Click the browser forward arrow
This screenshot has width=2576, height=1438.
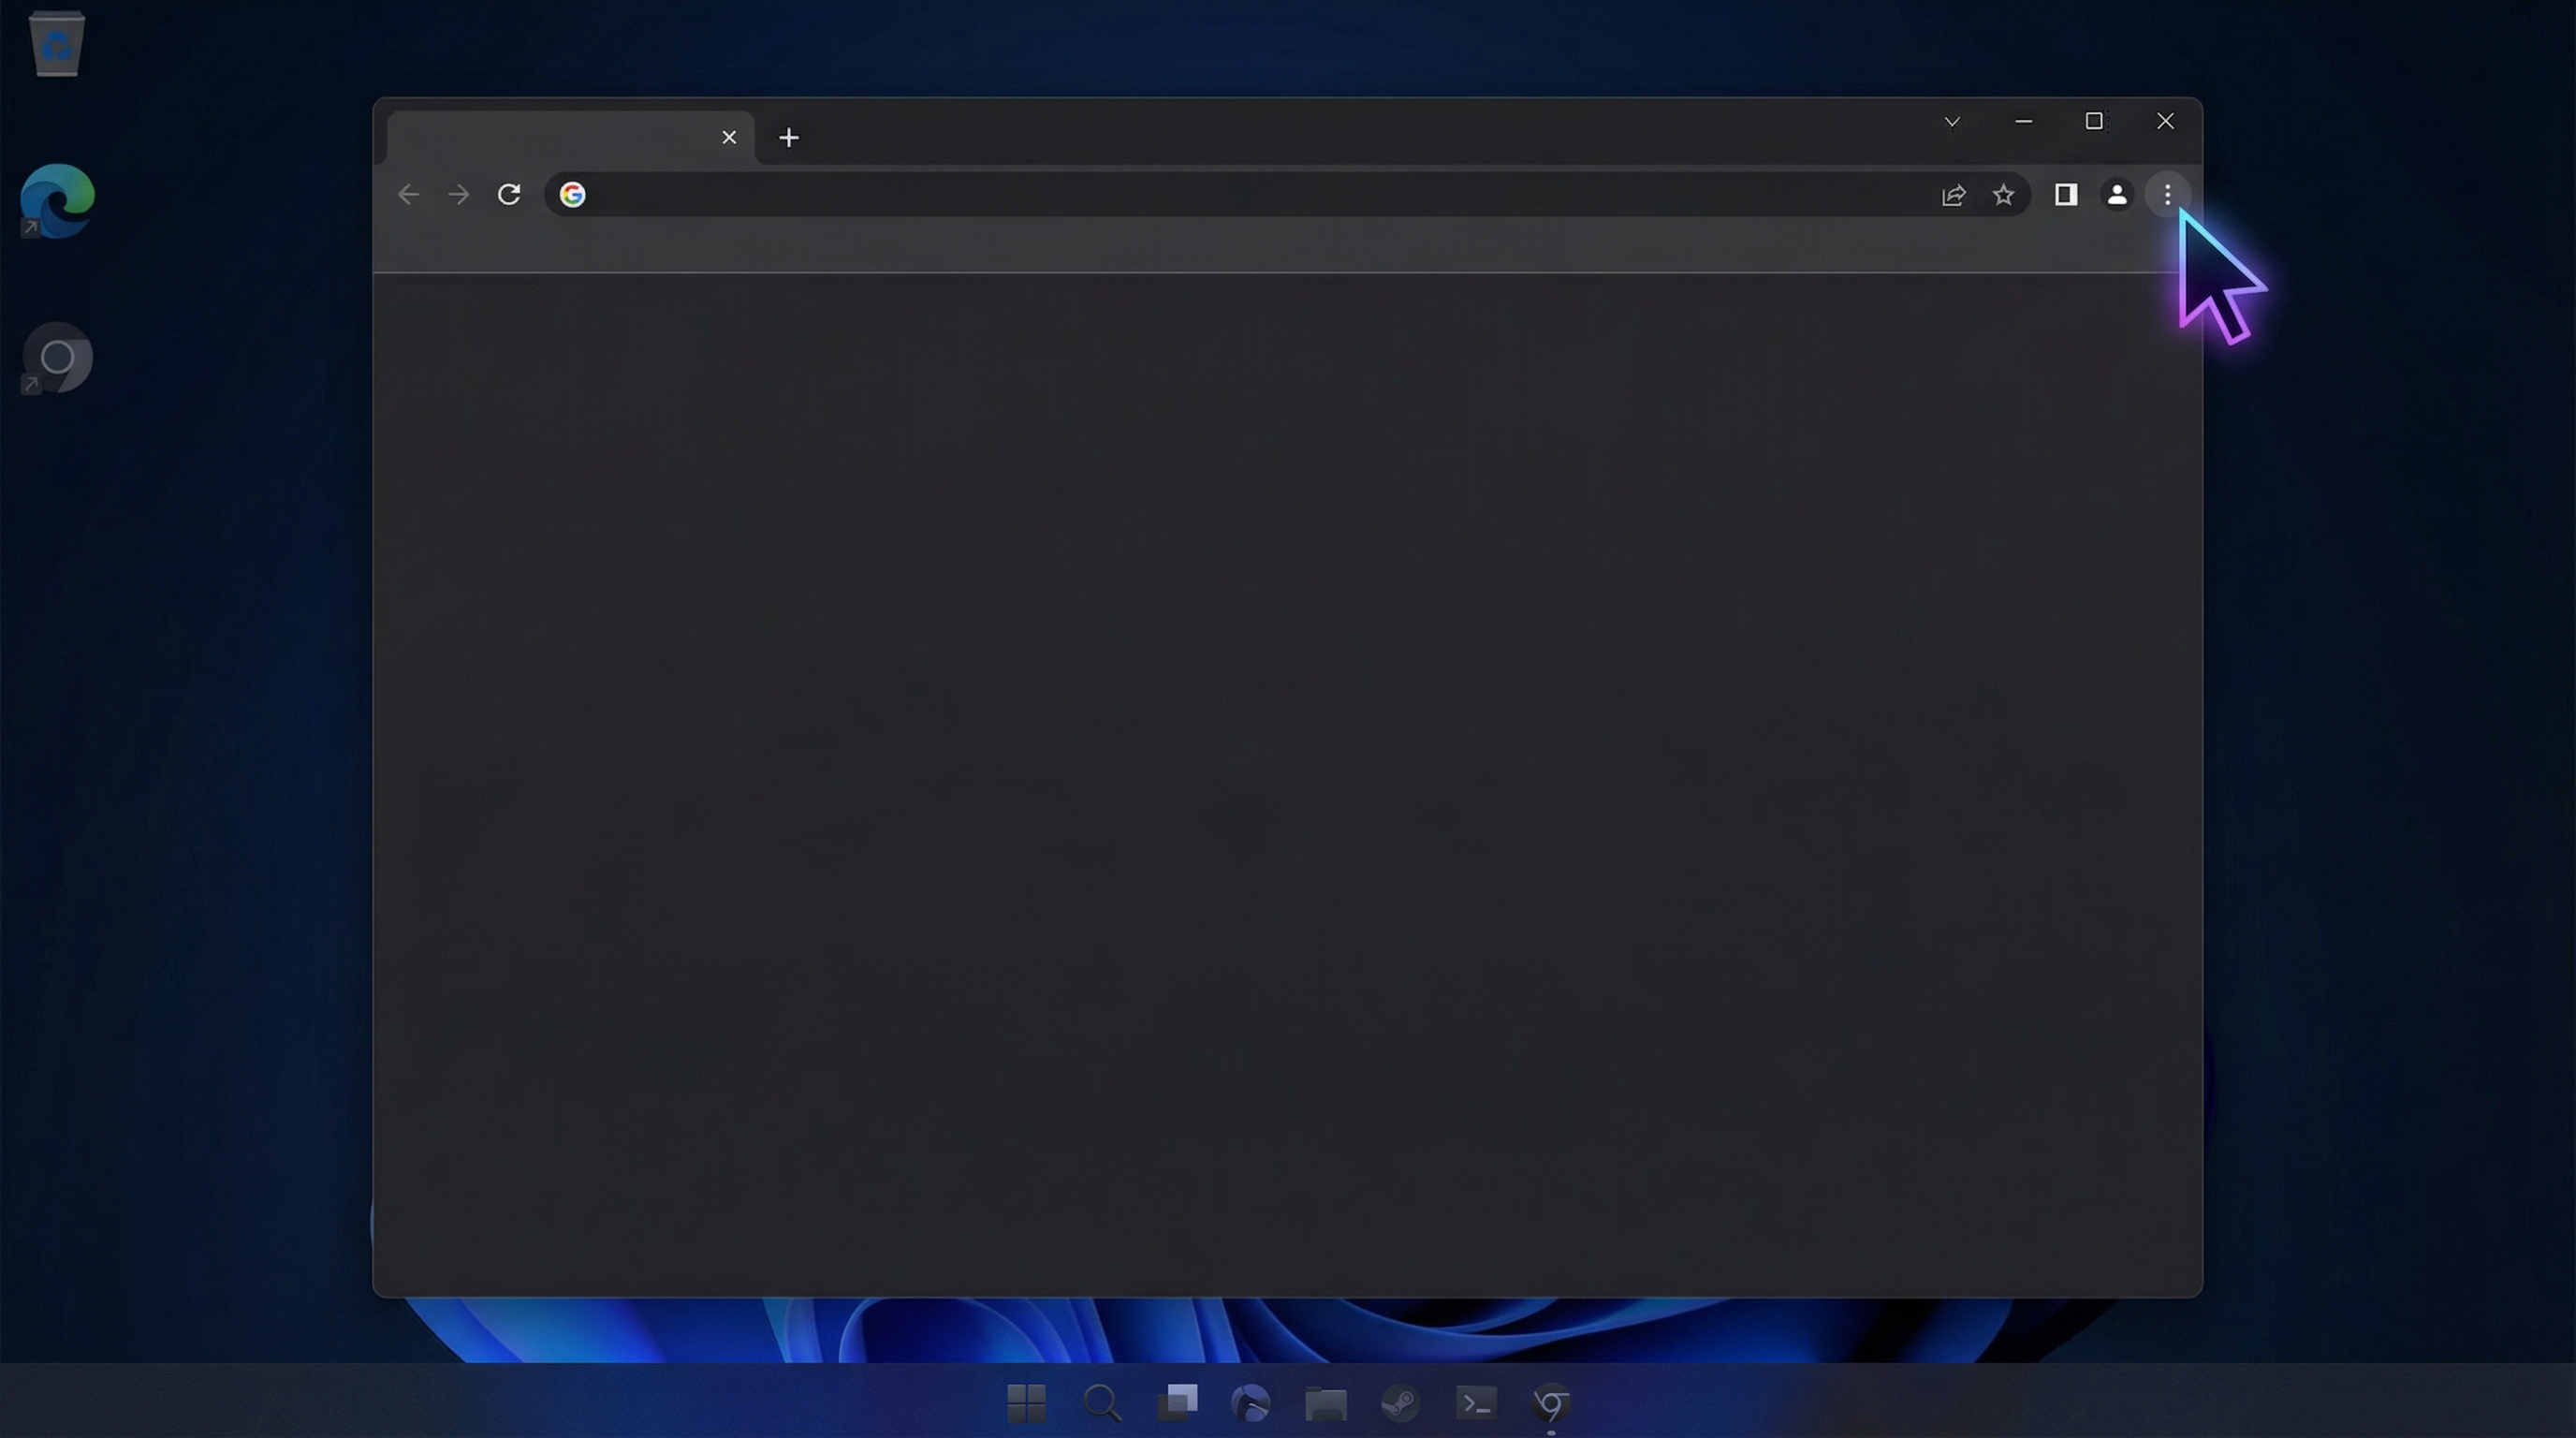coord(459,195)
